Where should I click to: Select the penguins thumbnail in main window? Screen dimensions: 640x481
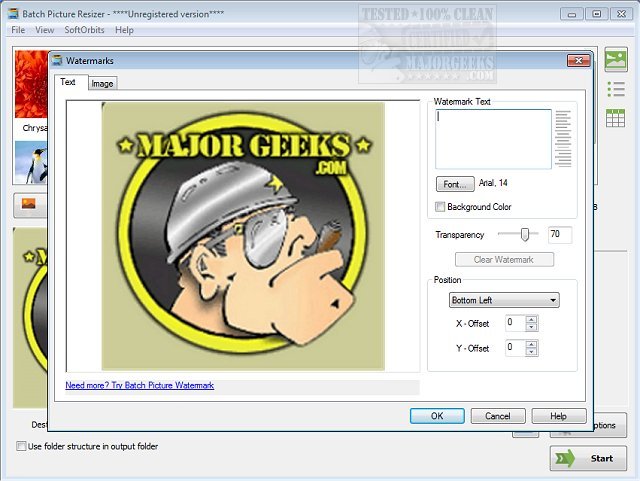pyautogui.click(x=31, y=163)
